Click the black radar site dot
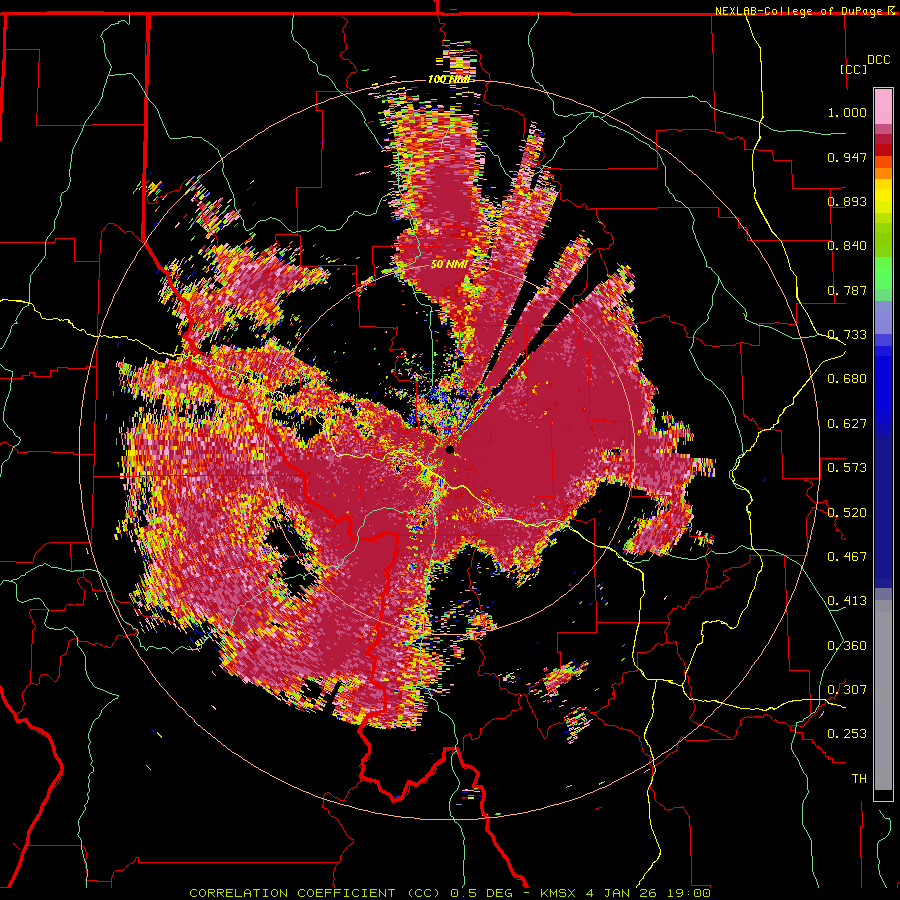The image size is (900, 900). [x=450, y=449]
